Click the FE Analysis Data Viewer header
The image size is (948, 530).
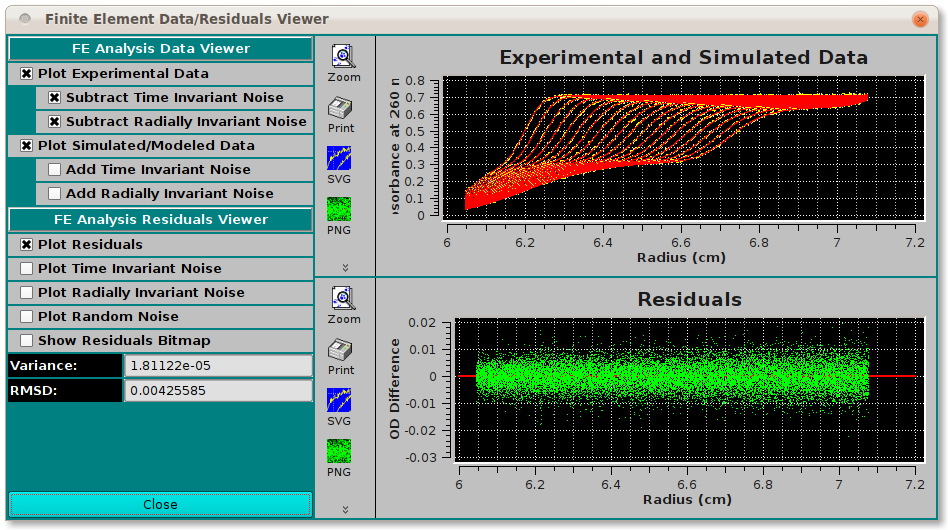click(160, 49)
